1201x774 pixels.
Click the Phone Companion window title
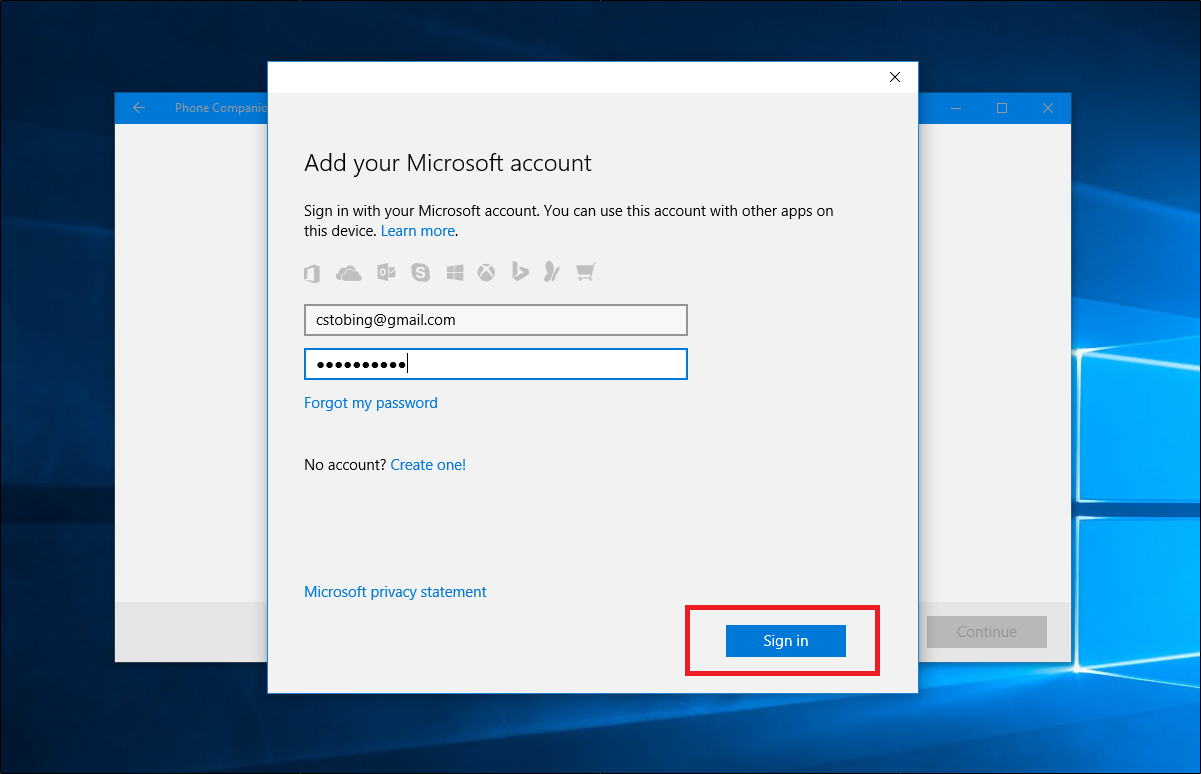pyautogui.click(x=220, y=108)
